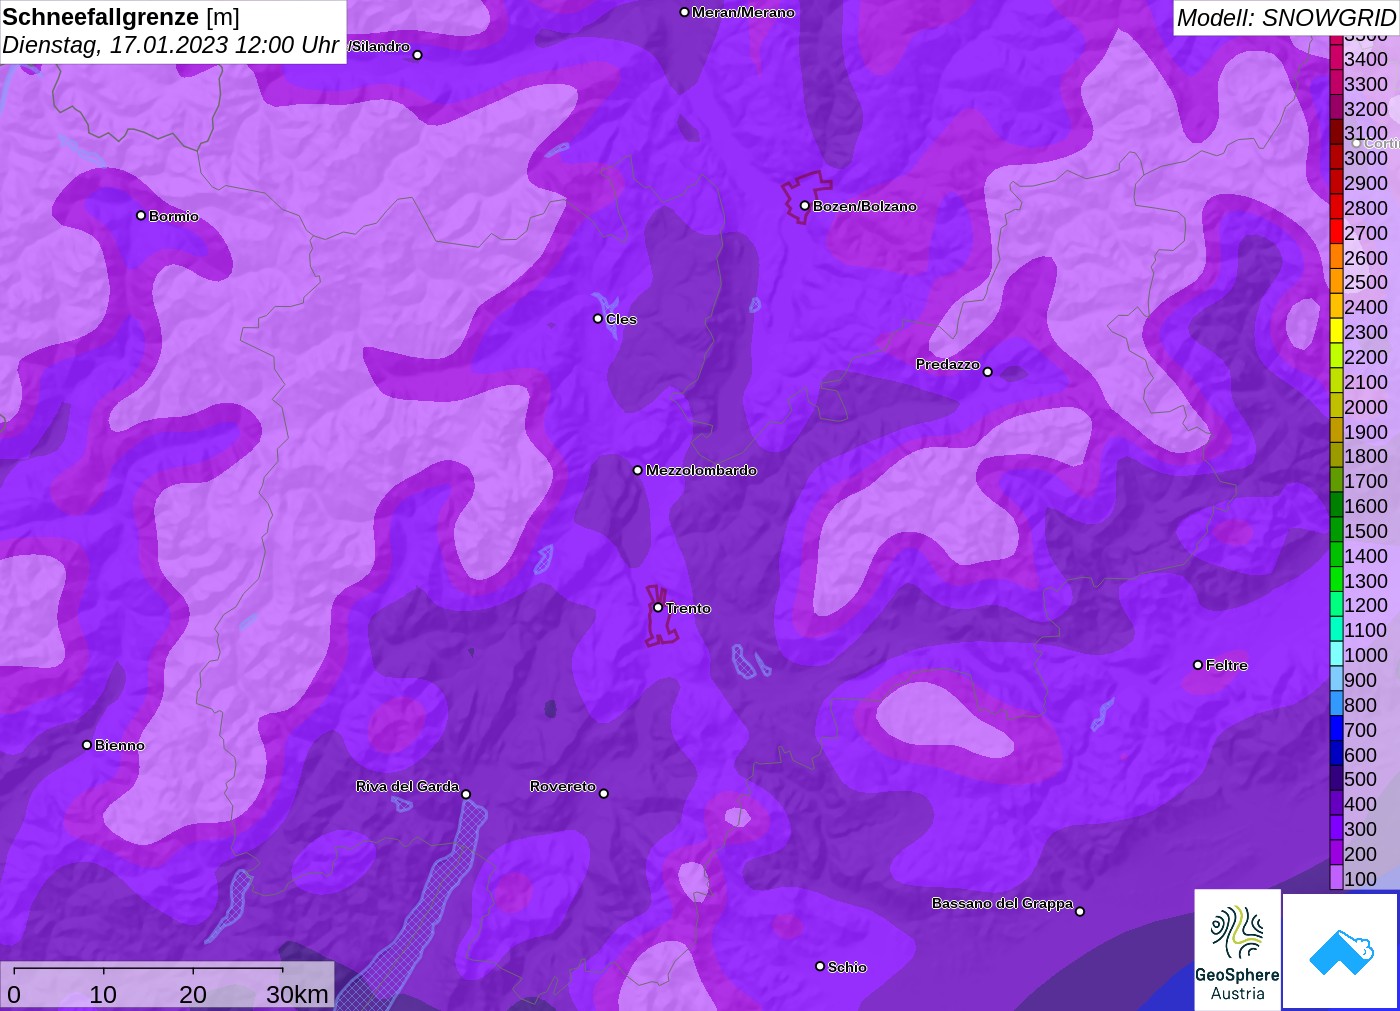This screenshot has width=1400, height=1011.
Task: Select the Trento city marker
Action: tap(658, 607)
